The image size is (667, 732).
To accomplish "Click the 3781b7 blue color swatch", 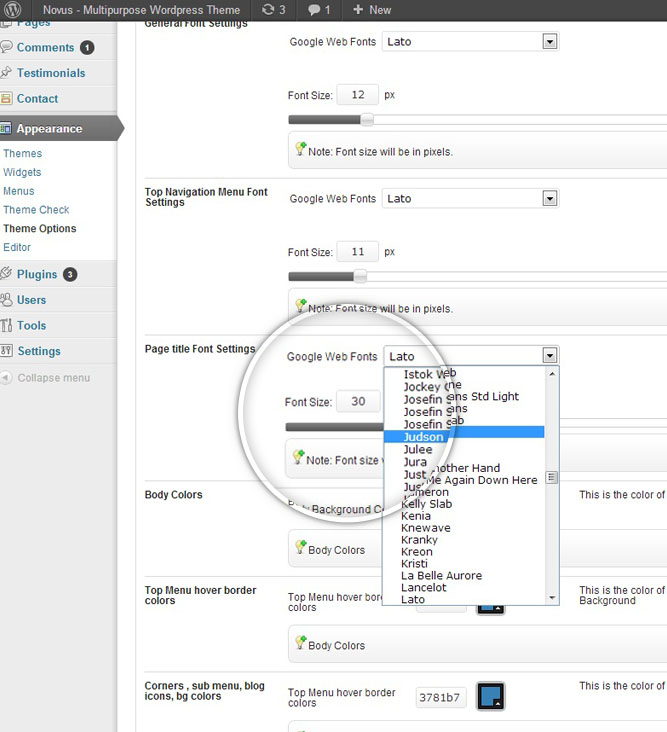I will point(490,696).
